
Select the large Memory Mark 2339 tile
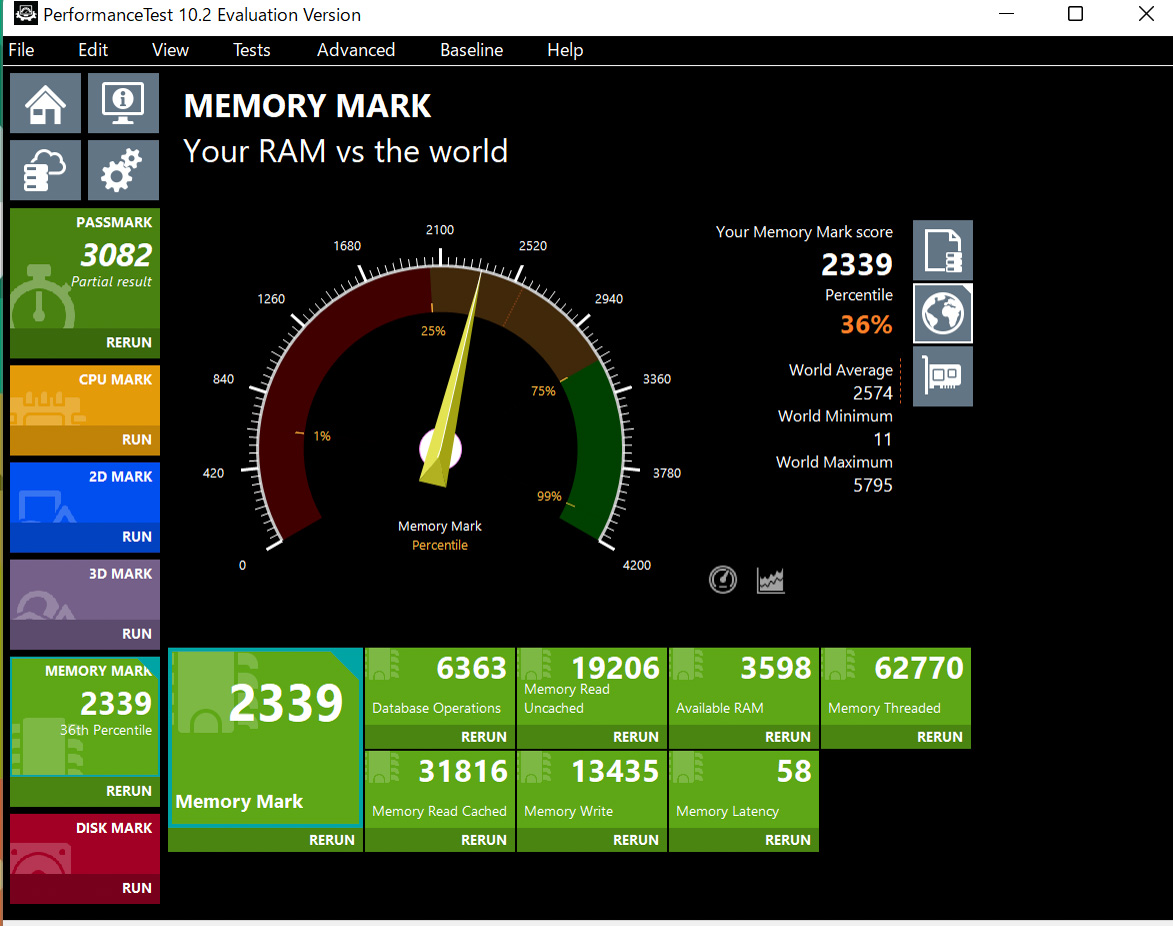pos(266,738)
